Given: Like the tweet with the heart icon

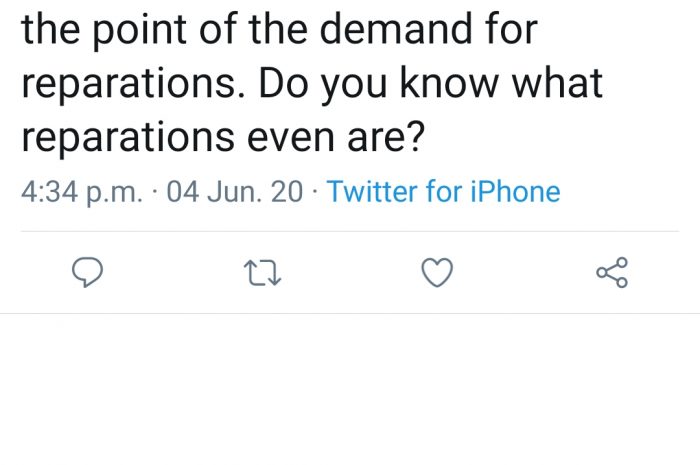Looking at the screenshot, I should point(437,272).
